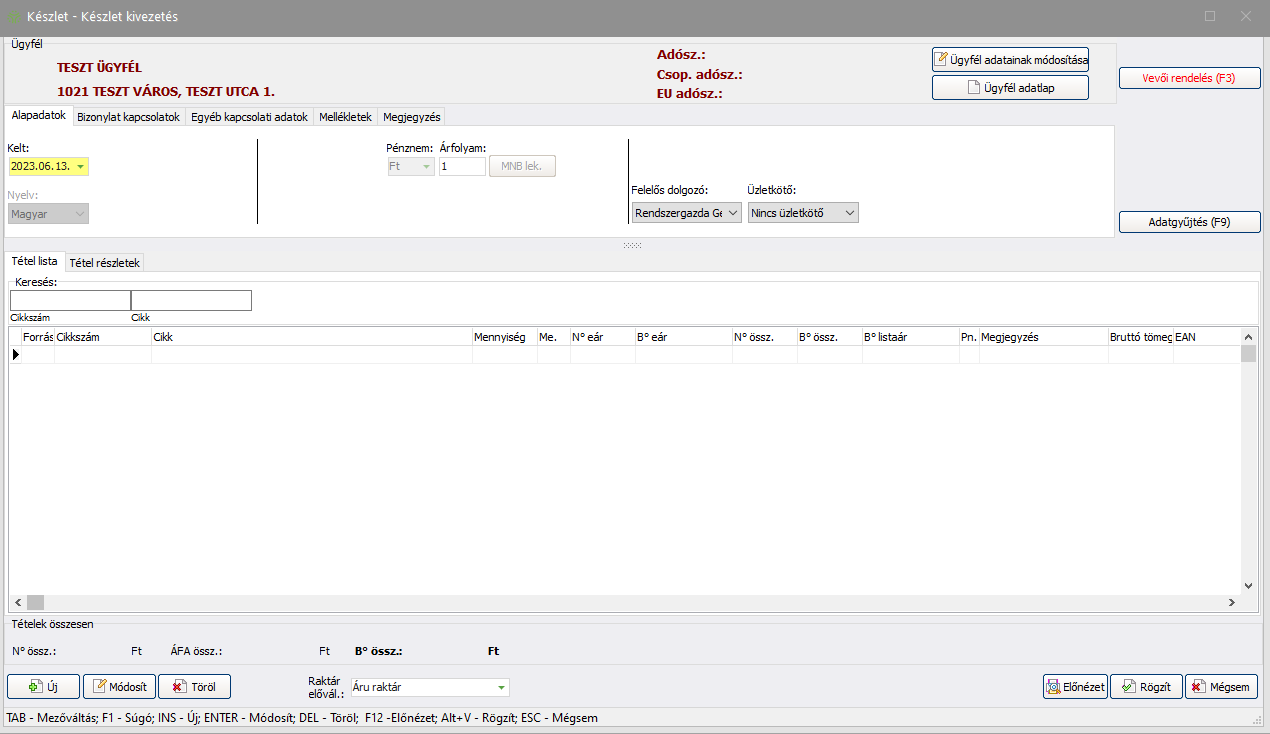Click the Vevői rendelés (F3) button

pyautogui.click(x=1188, y=78)
